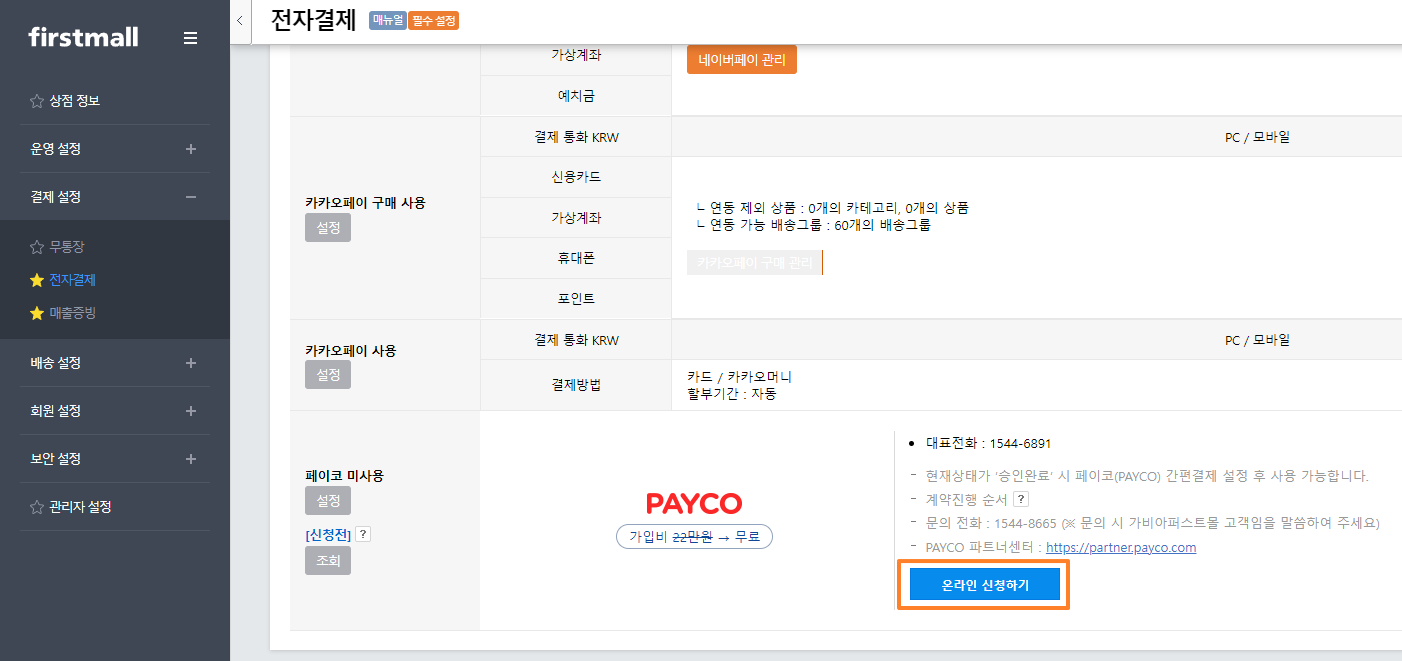This screenshot has width=1402, height=661.
Task: Click 결제방법 table cell
Action: click(x=576, y=385)
